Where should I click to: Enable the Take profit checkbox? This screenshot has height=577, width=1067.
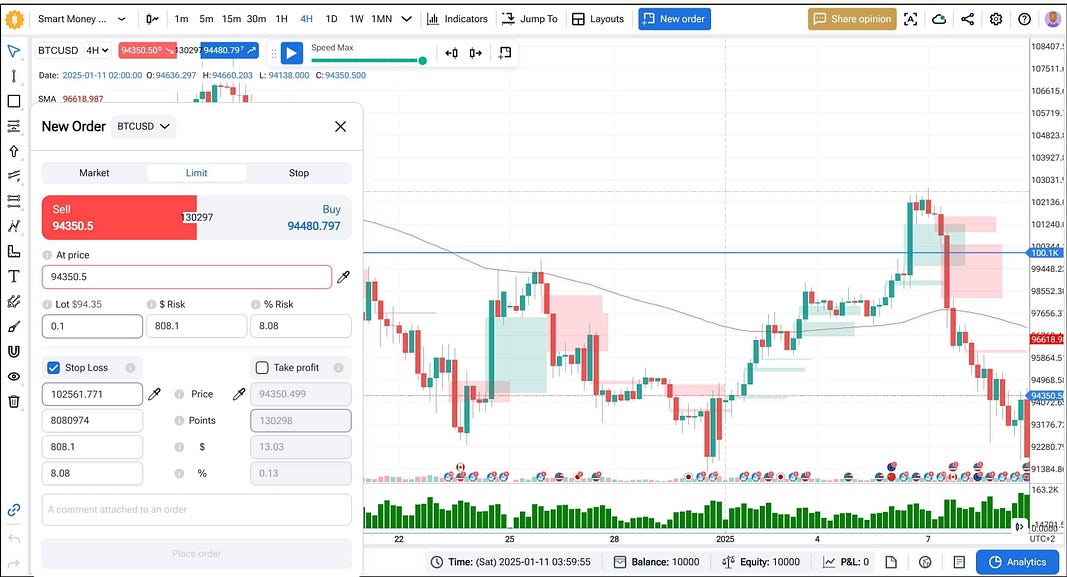(x=262, y=368)
